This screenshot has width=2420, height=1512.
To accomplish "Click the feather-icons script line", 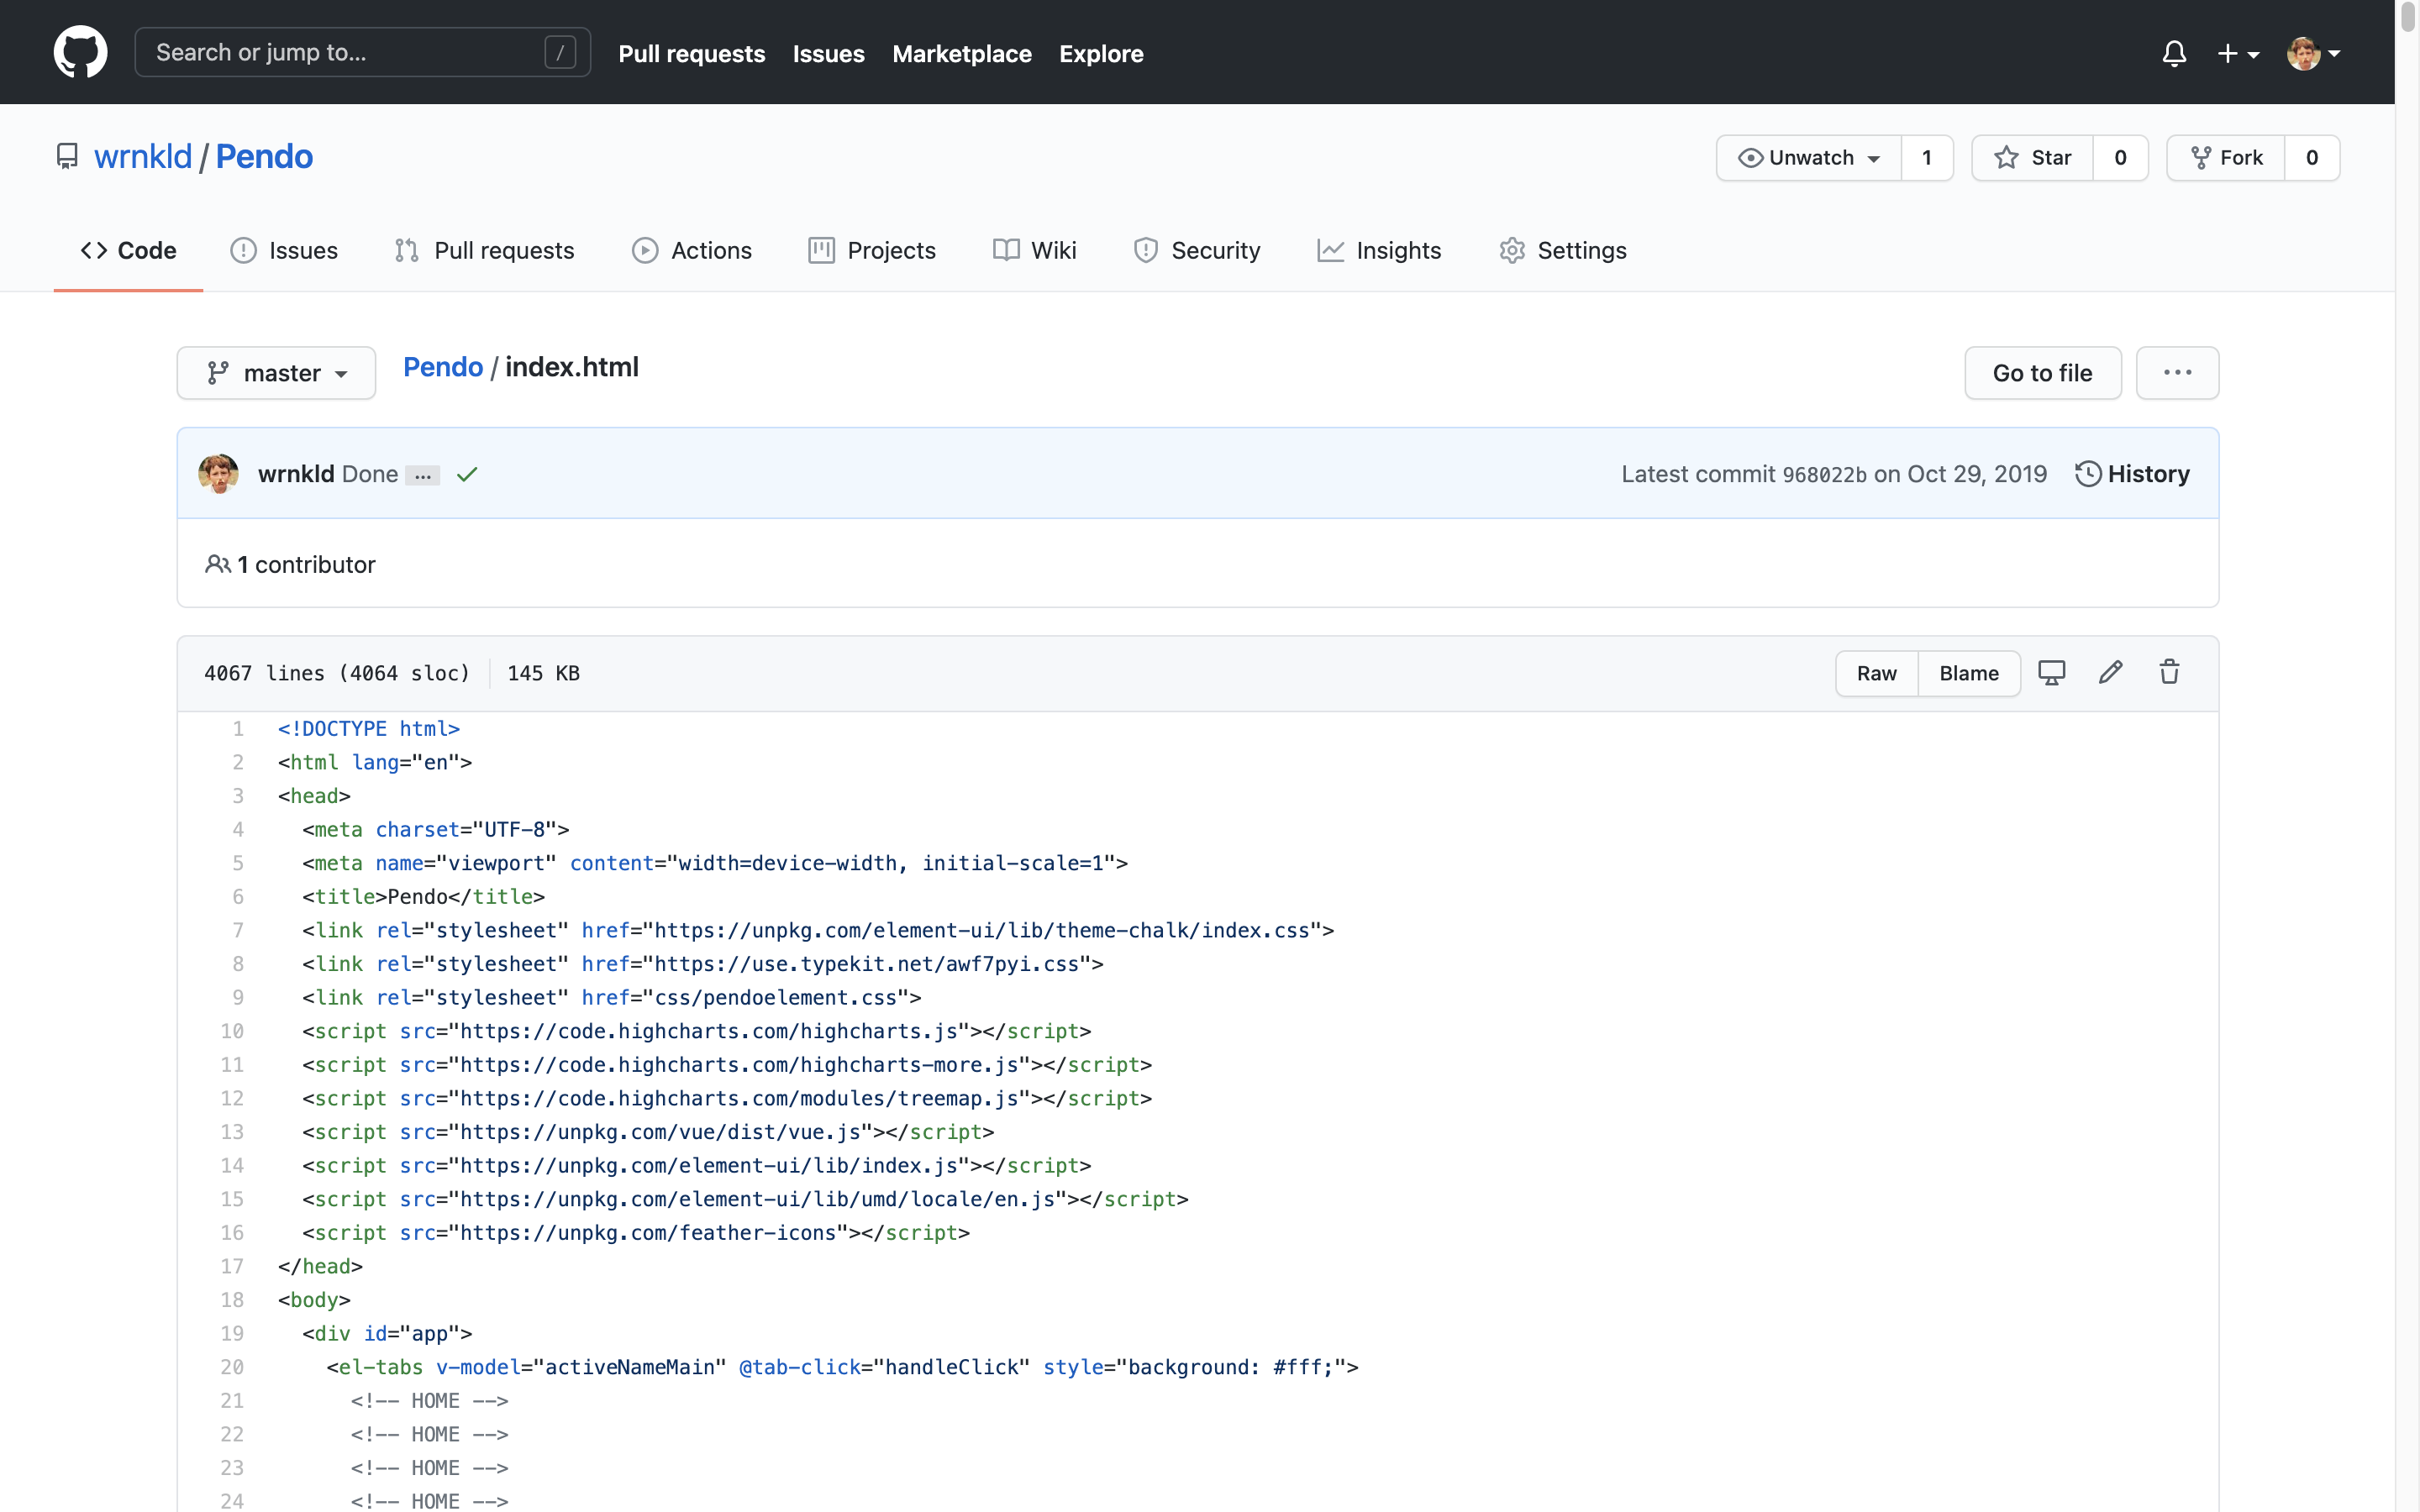I will [636, 1233].
